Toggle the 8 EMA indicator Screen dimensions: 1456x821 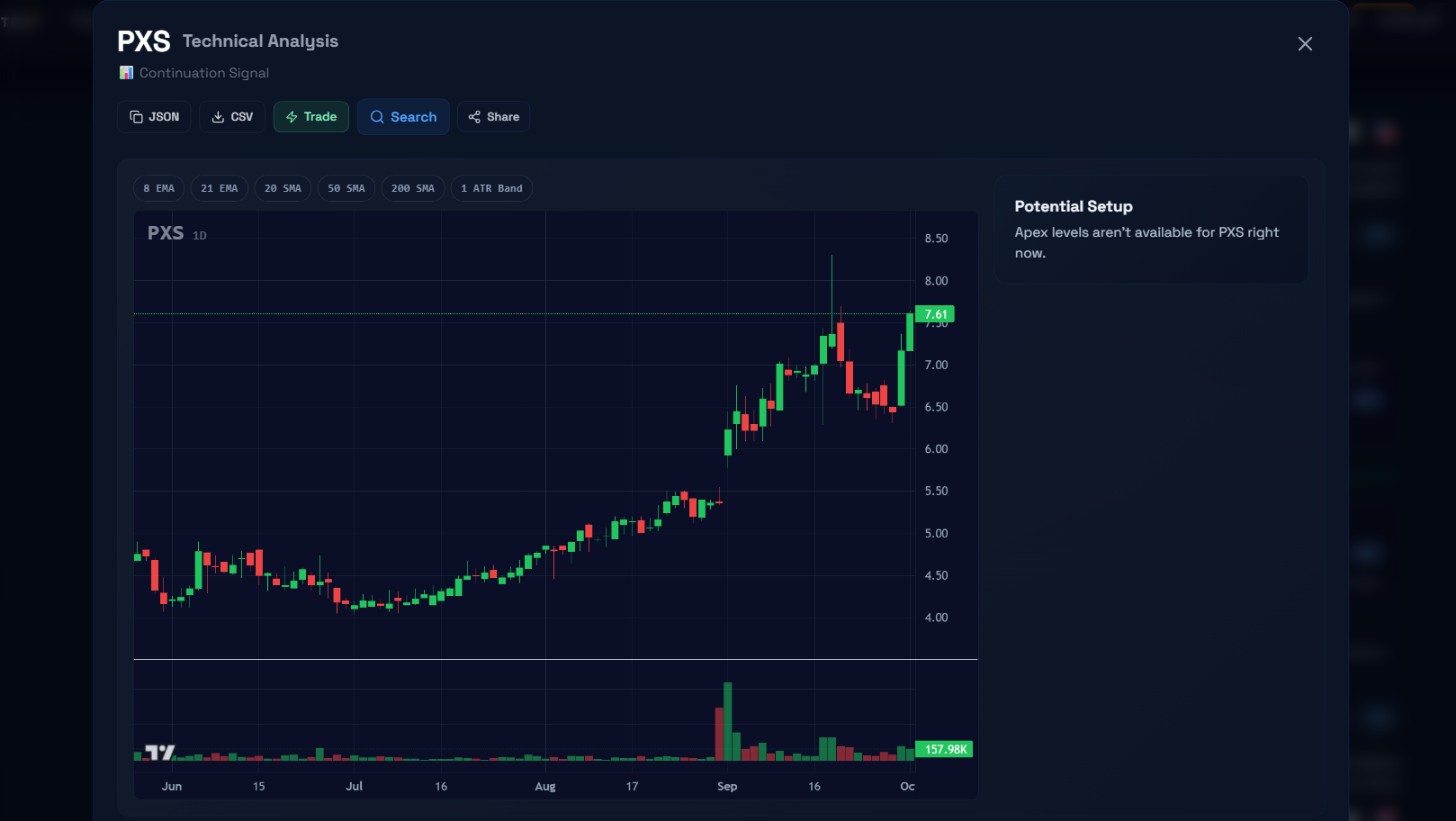[159, 188]
